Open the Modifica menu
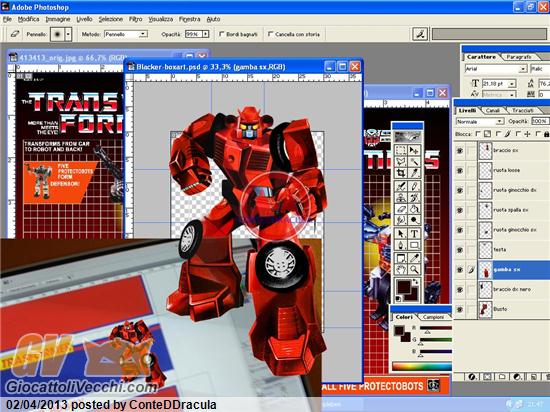The image size is (550, 412). [x=28, y=19]
